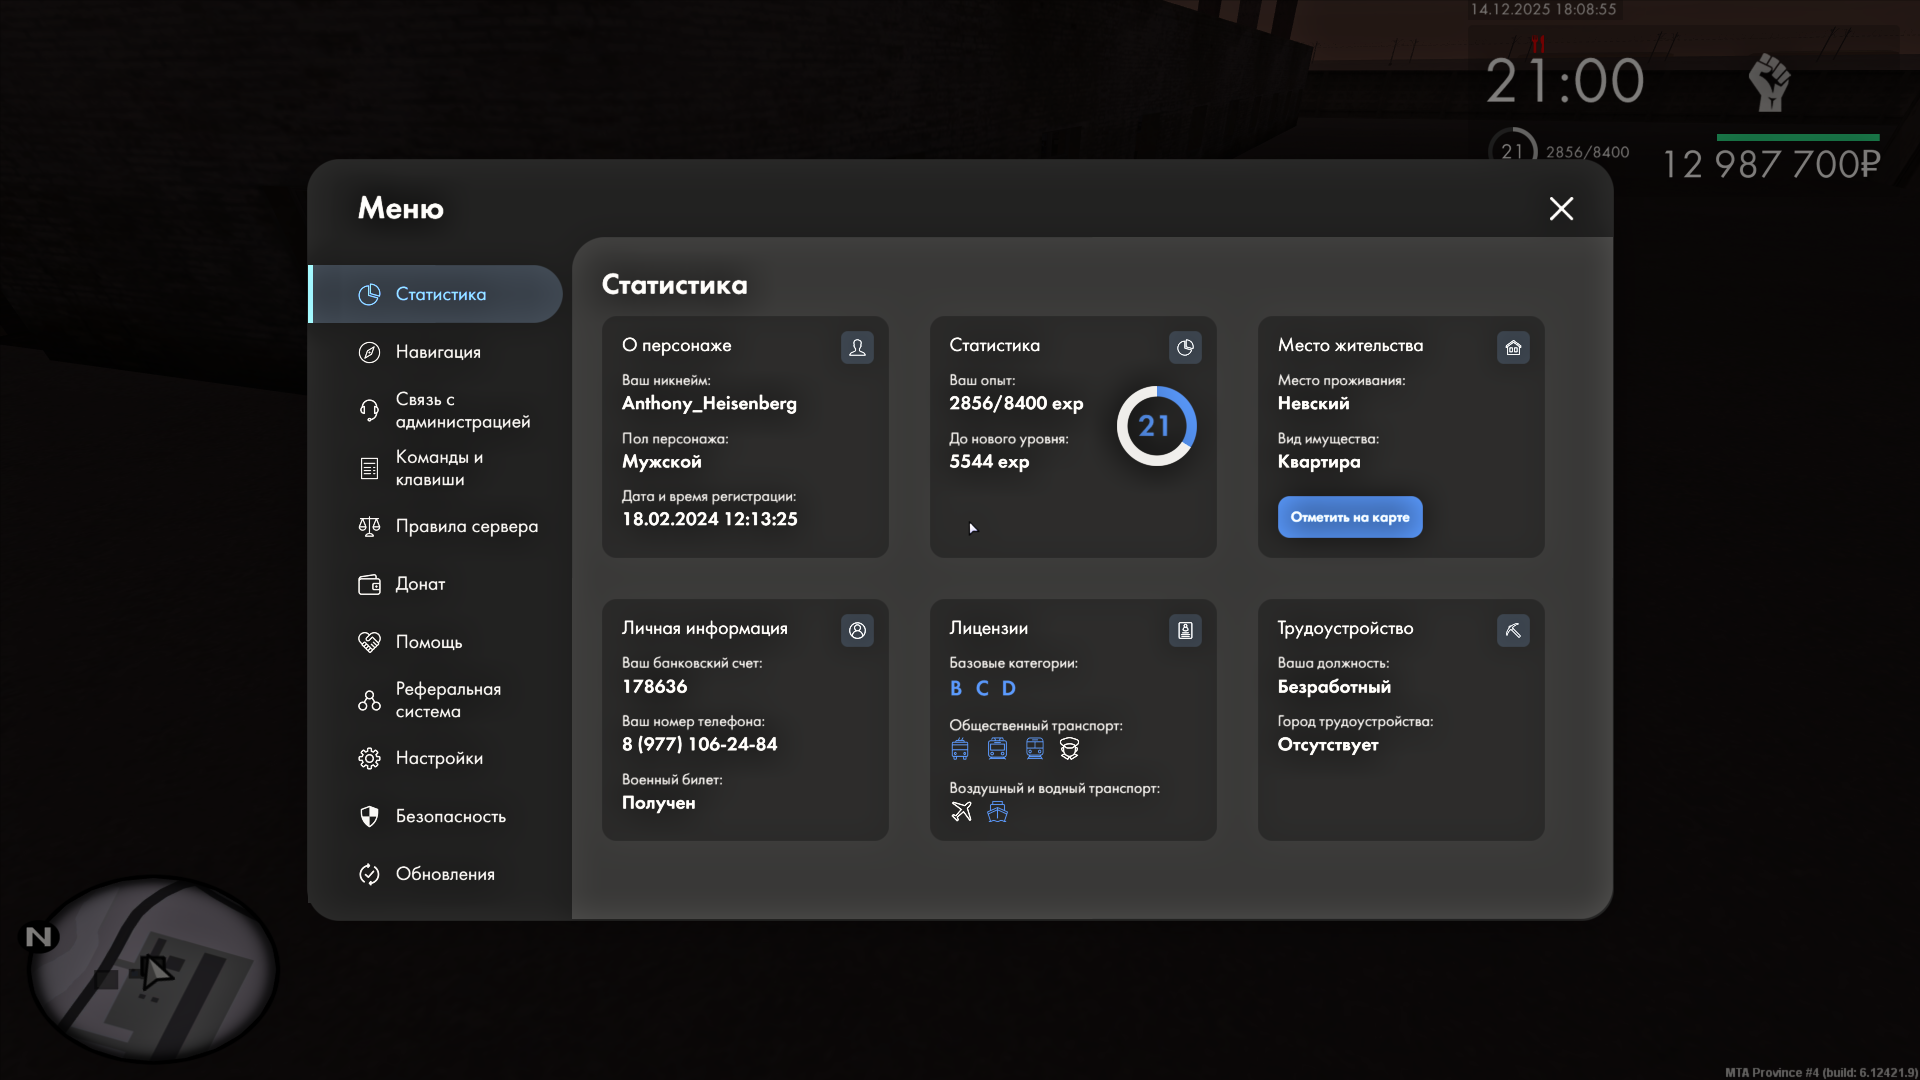Click the level 21 circular progress ring
Viewport: 1920px width, 1080px height.
point(1156,426)
